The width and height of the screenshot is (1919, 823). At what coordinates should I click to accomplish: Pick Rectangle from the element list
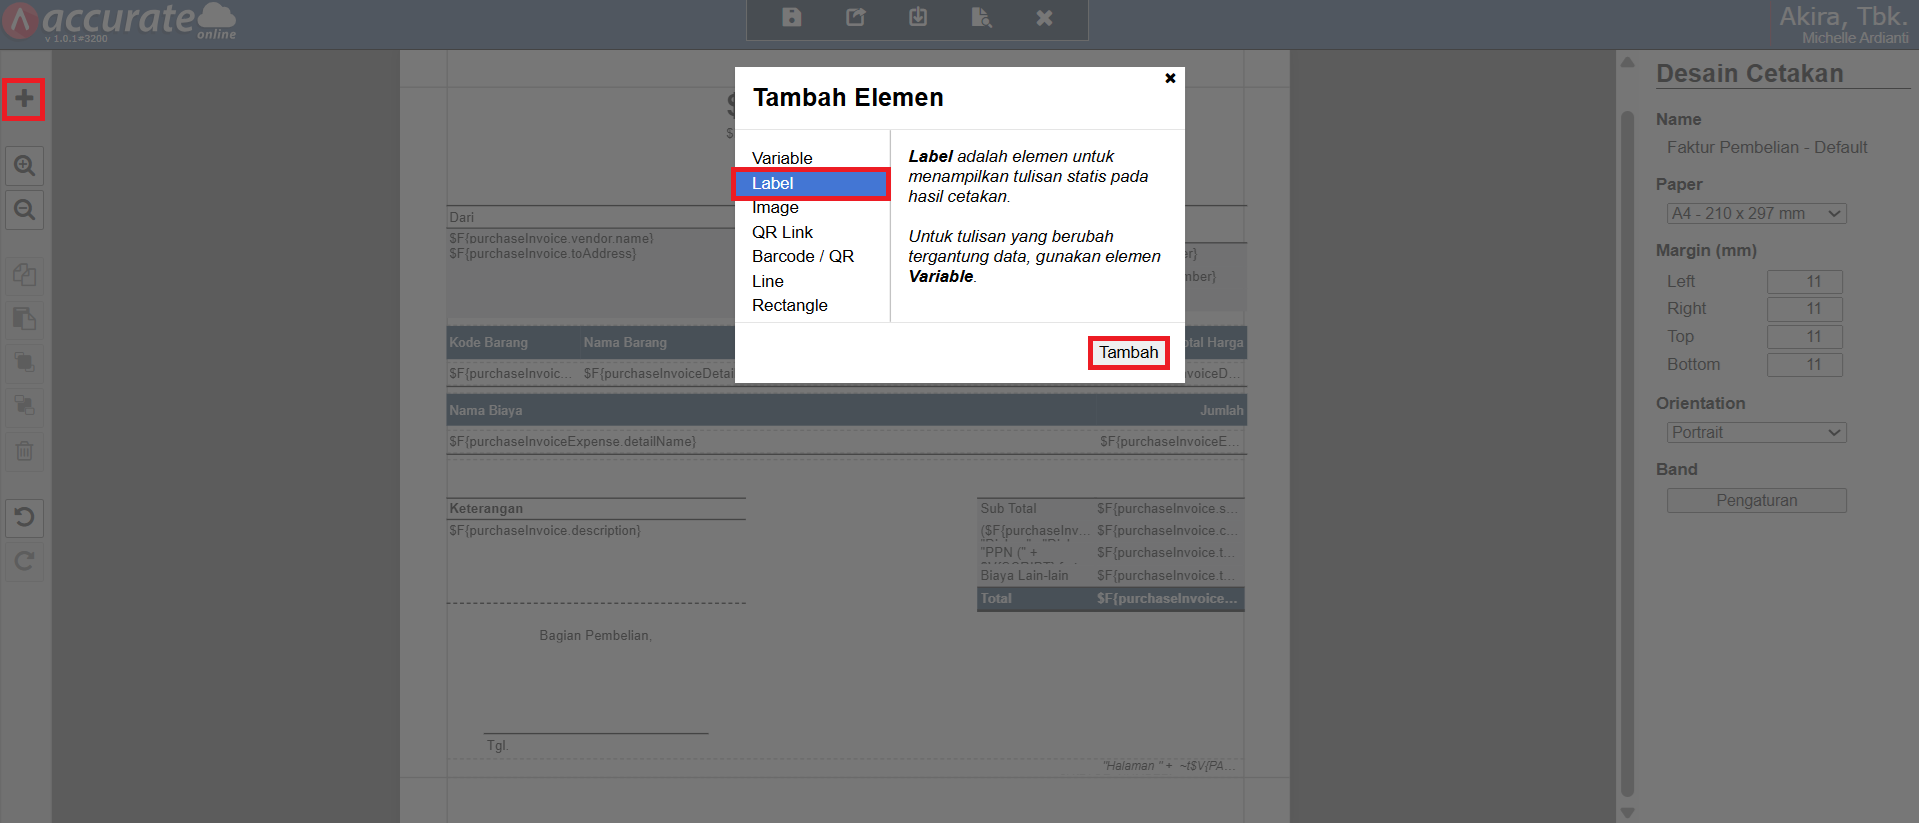tap(789, 306)
